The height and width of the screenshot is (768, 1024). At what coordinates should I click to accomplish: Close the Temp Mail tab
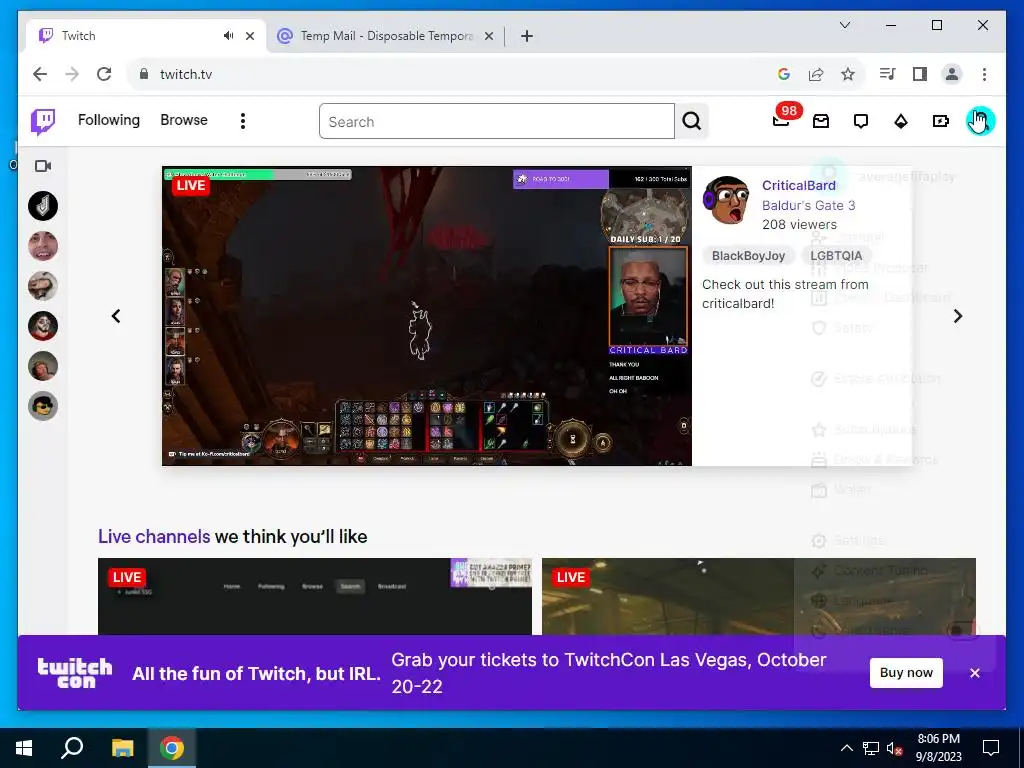click(488, 36)
